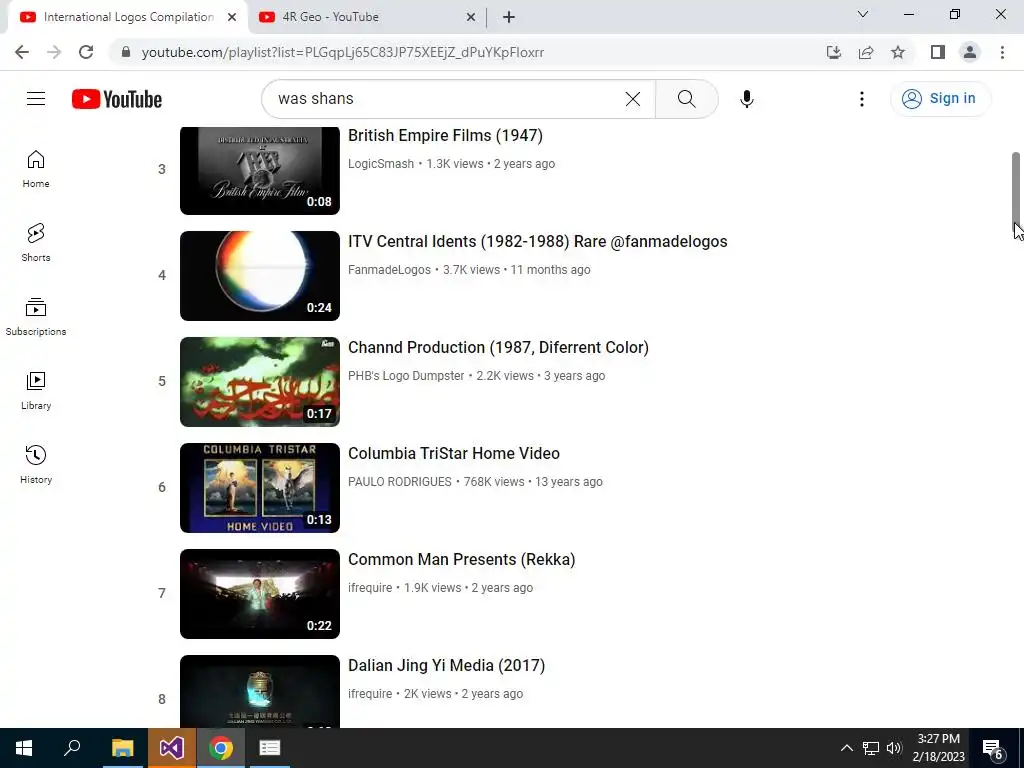
Task: Open the taskbar app with list-window icon
Action: click(270, 748)
